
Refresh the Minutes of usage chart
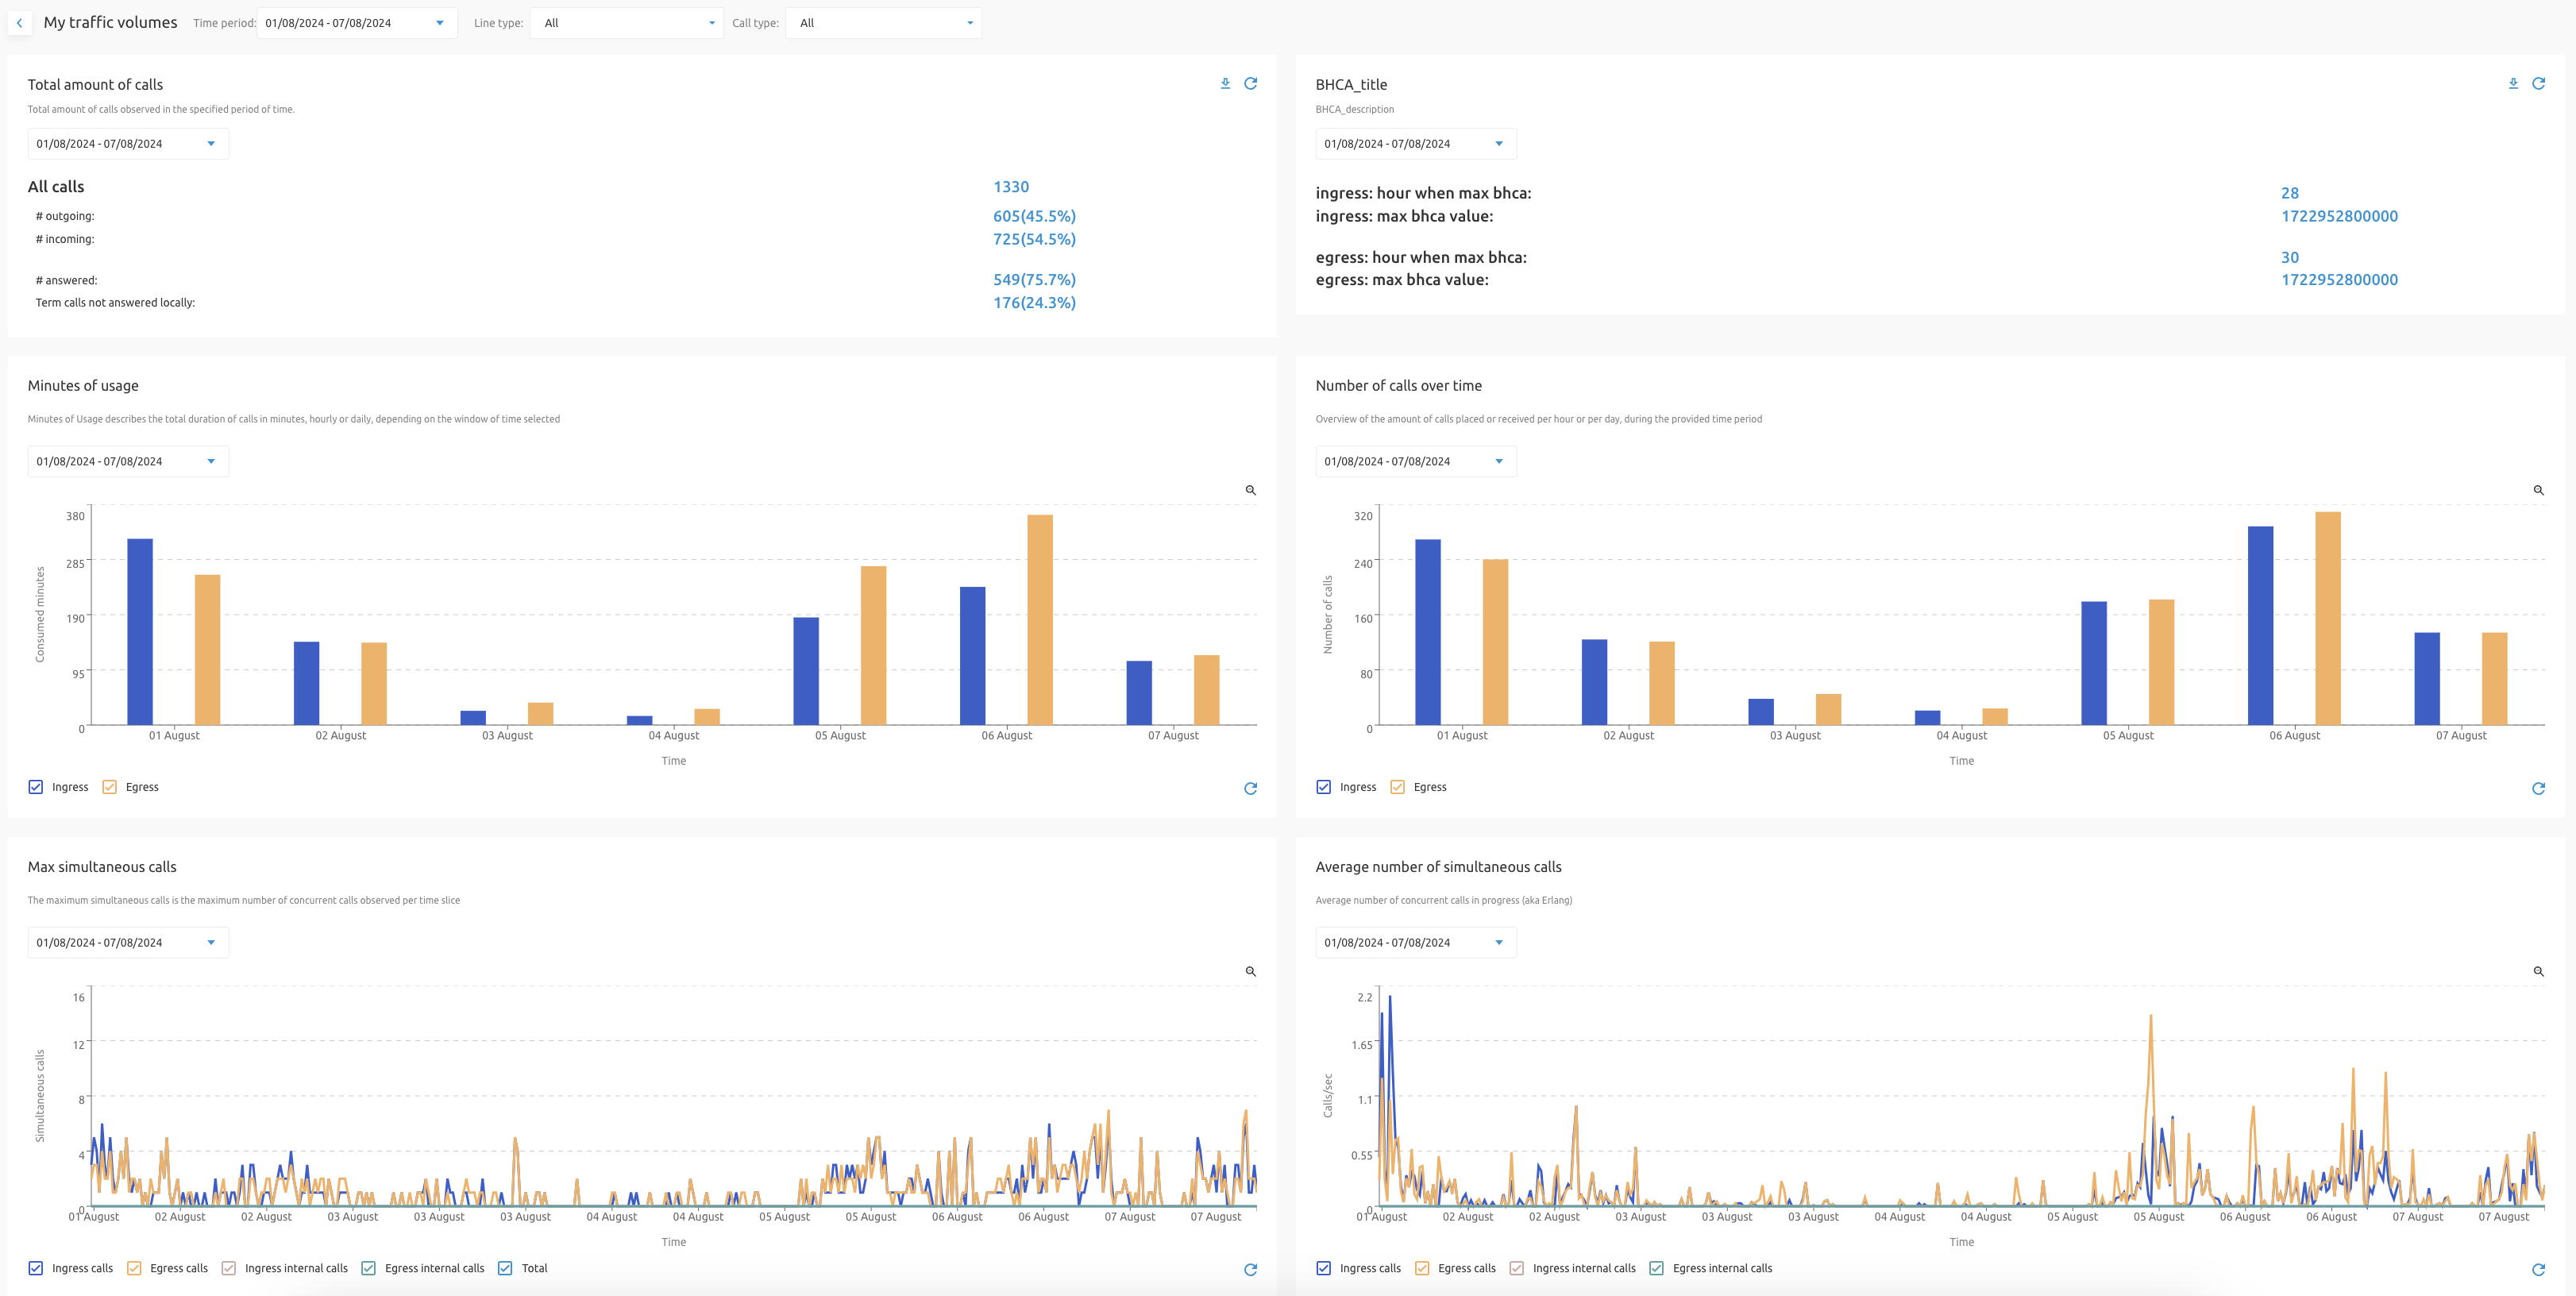pos(1250,788)
